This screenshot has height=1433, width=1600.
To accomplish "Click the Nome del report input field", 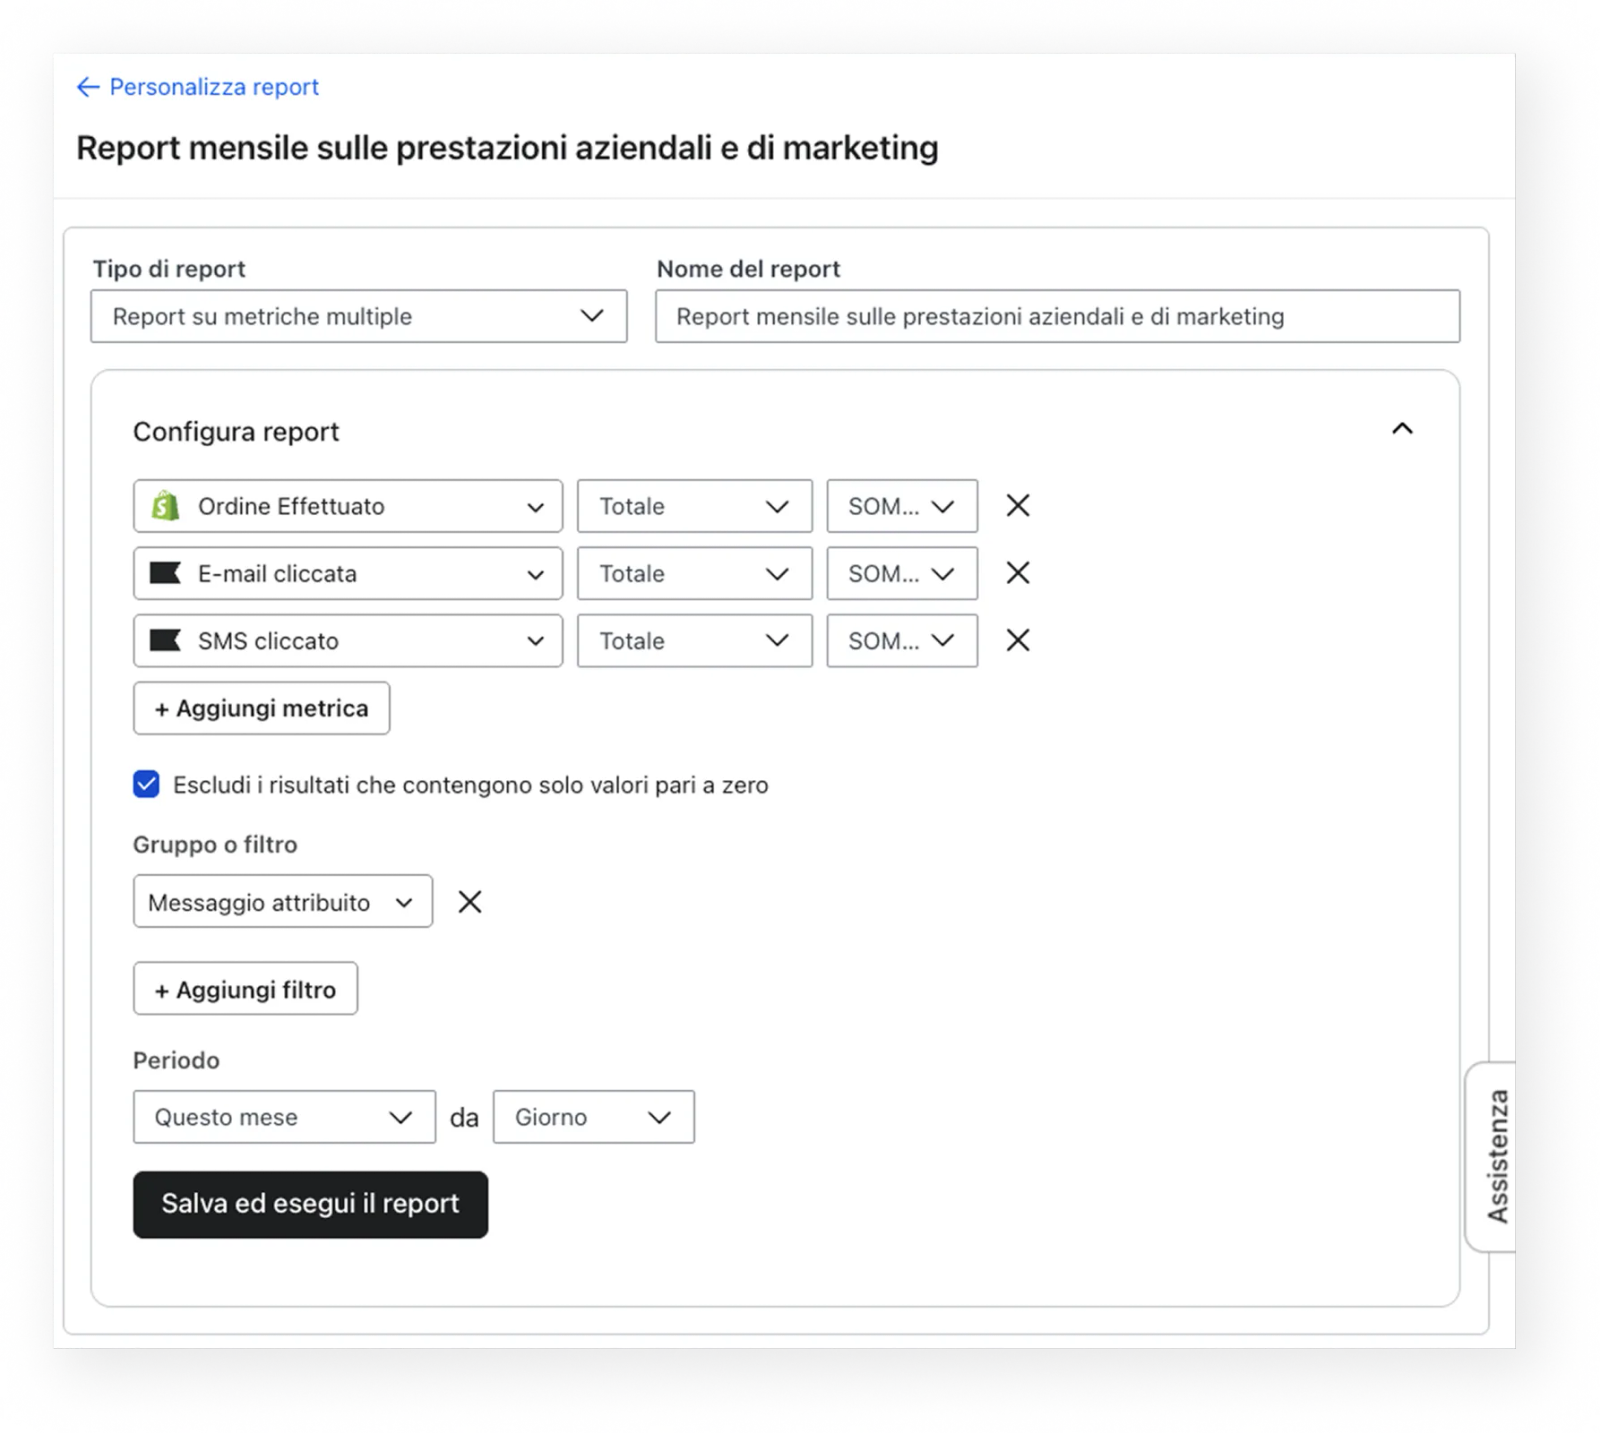I will pos(1058,316).
